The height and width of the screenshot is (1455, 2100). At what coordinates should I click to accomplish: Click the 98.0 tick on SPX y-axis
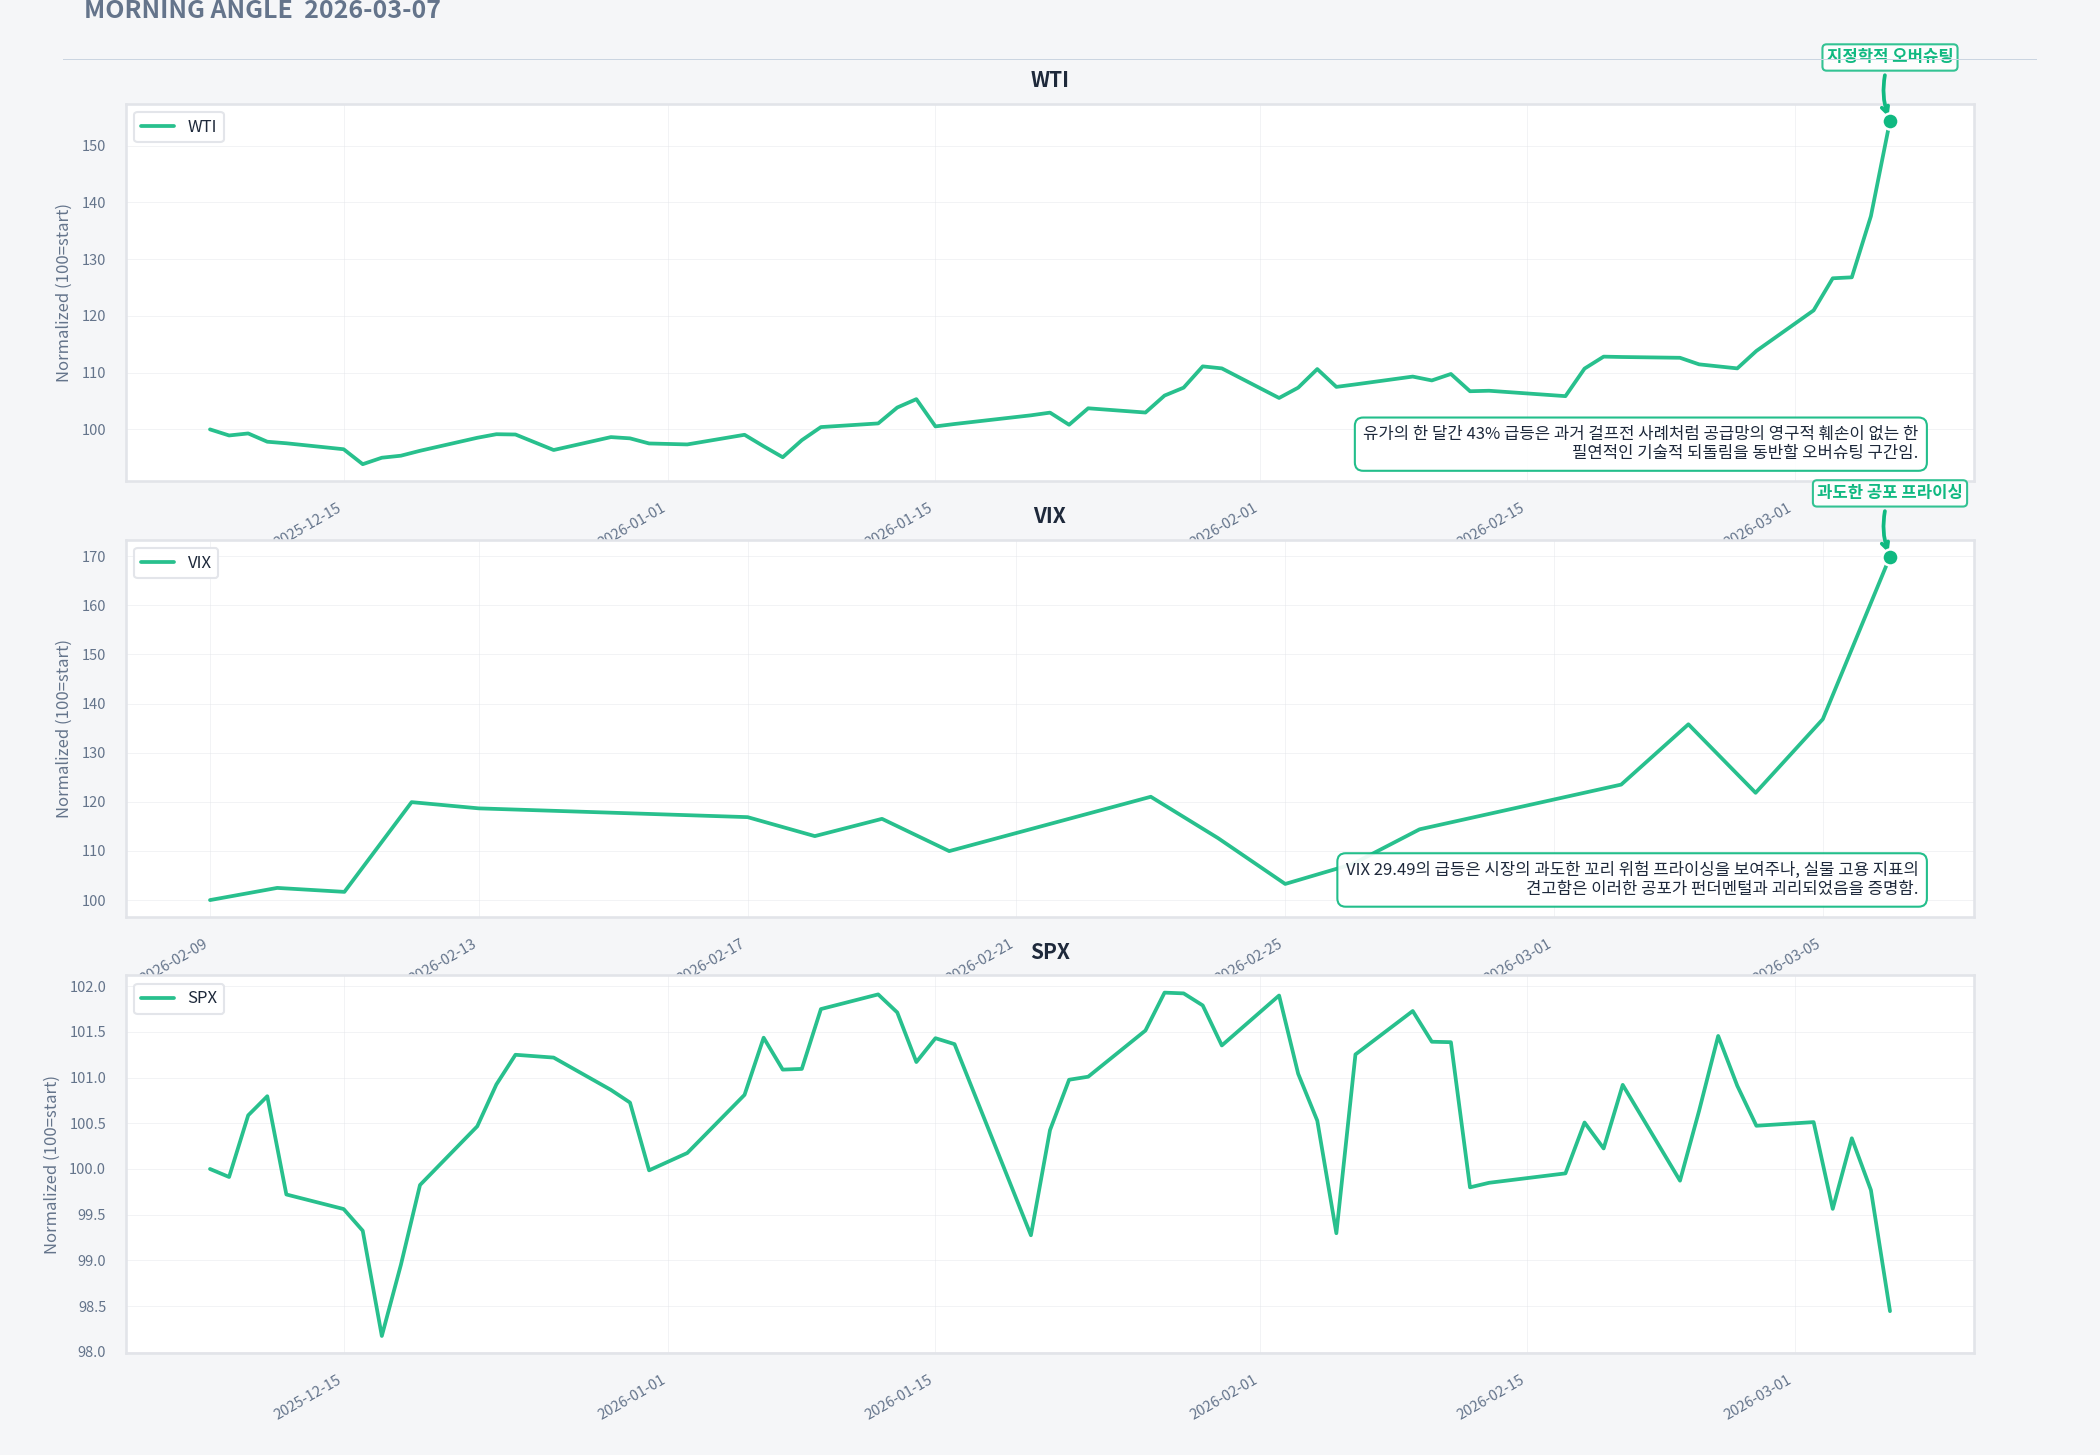[x=91, y=1352]
